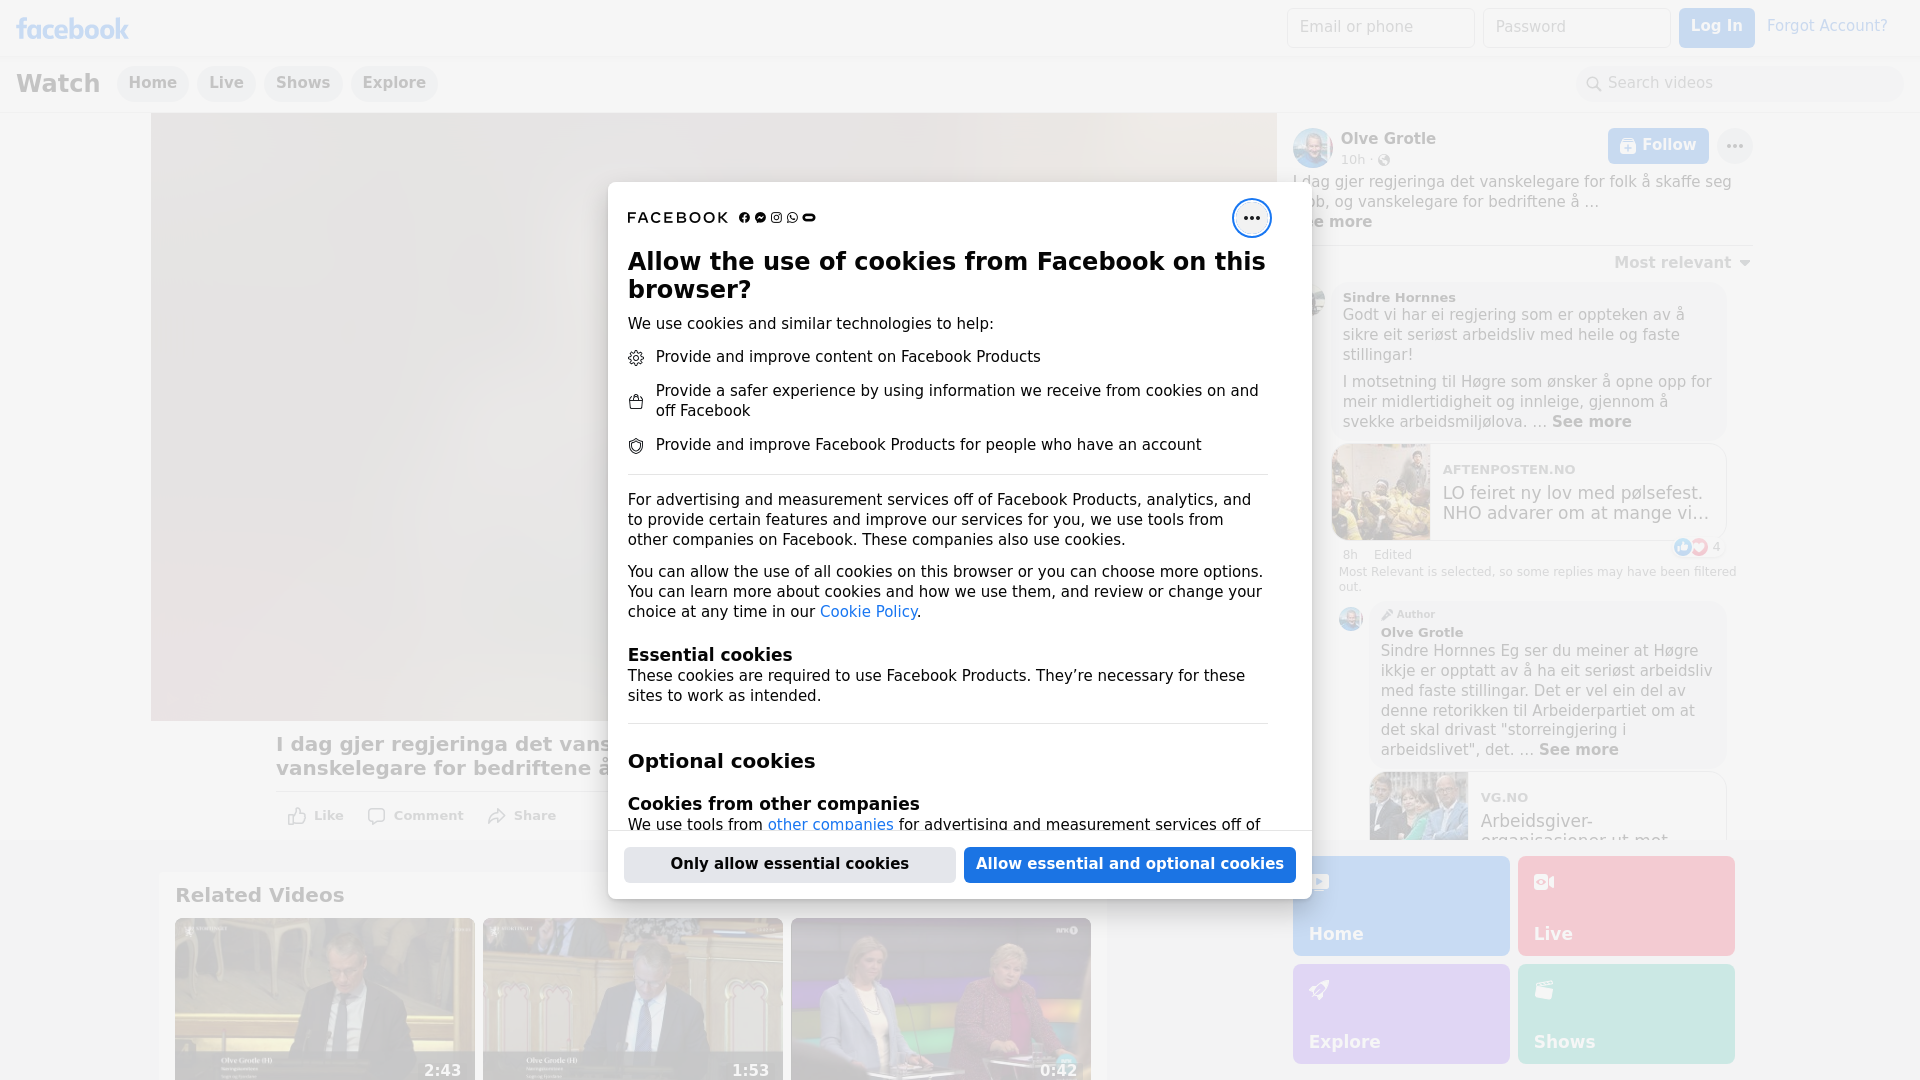The height and width of the screenshot is (1080, 1920).
Task: Click the Comment speech bubble icon
Action: point(376,816)
